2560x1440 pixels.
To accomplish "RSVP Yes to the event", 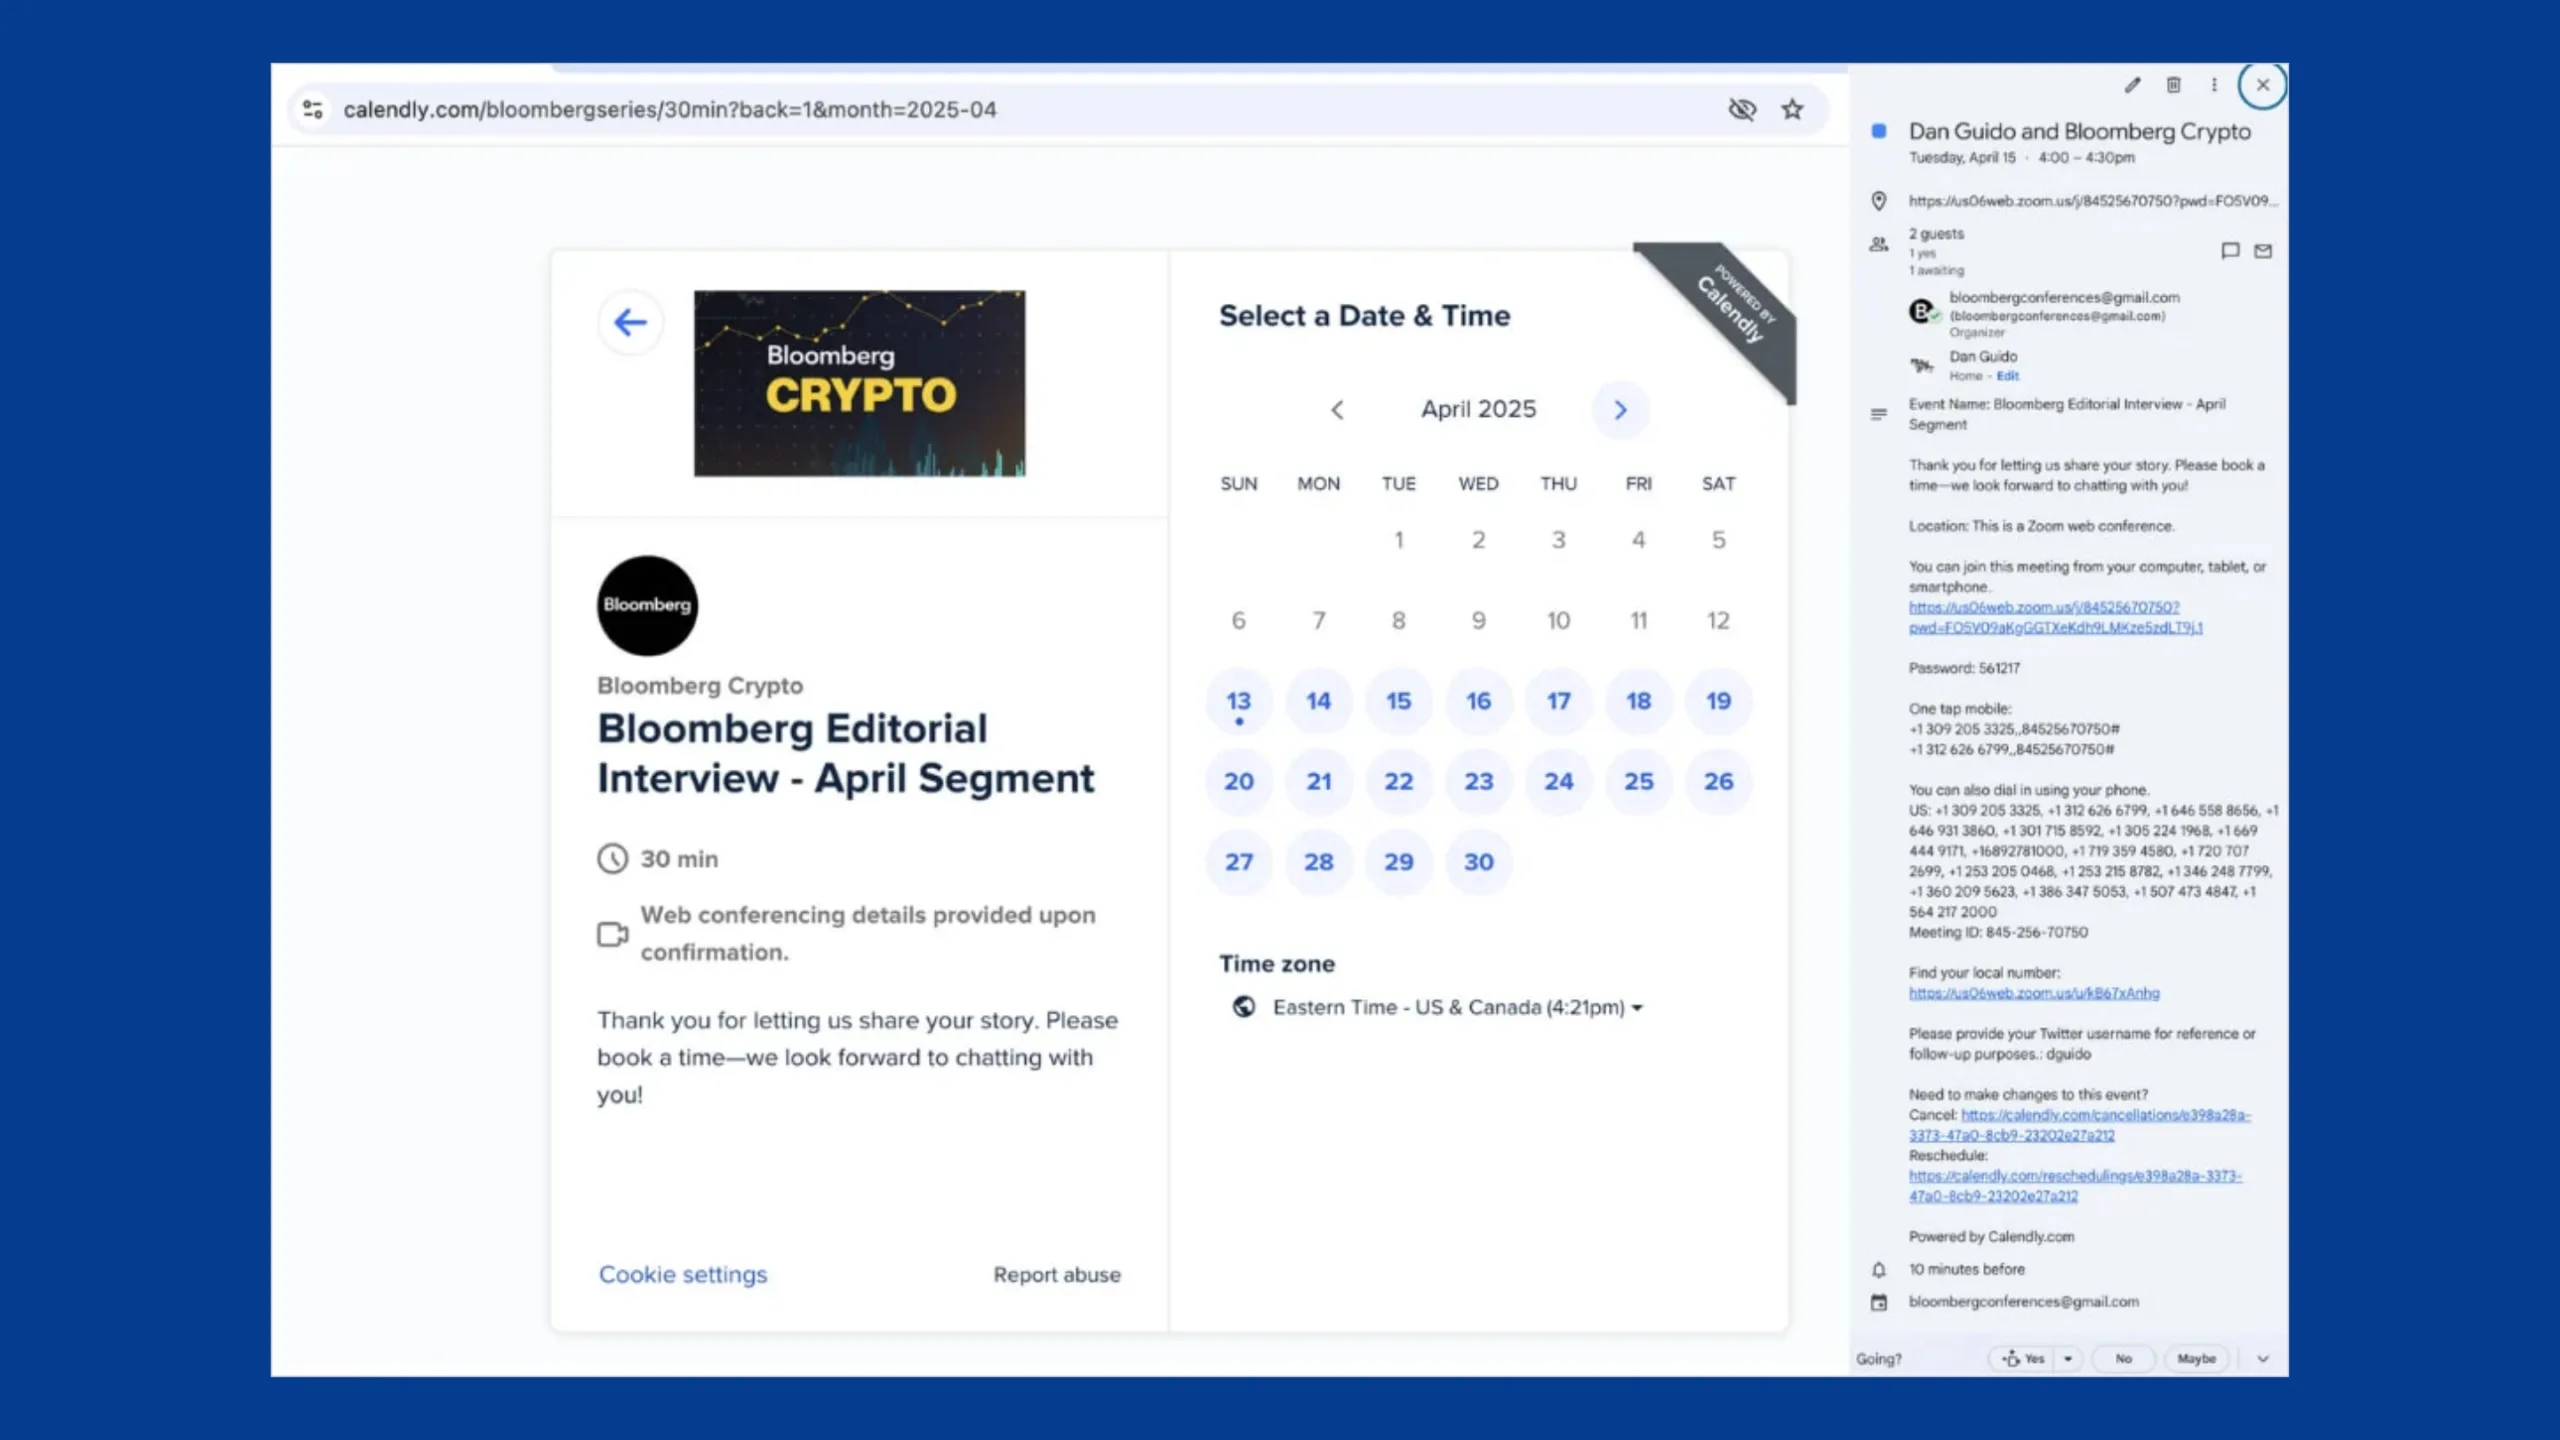I will coord(2022,1359).
